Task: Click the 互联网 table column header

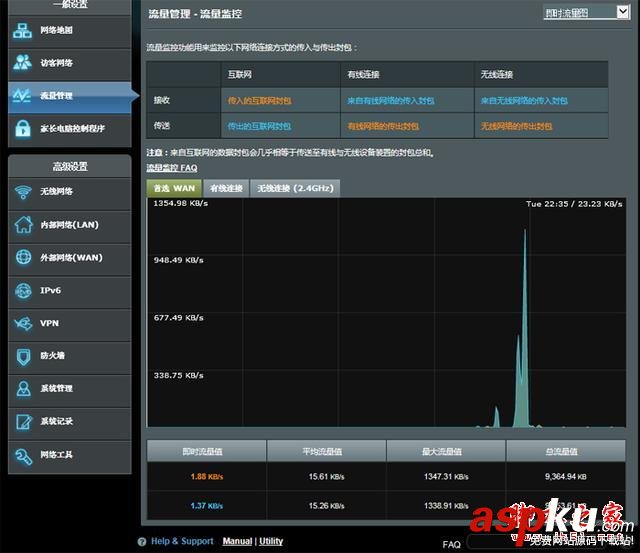Action: point(240,75)
